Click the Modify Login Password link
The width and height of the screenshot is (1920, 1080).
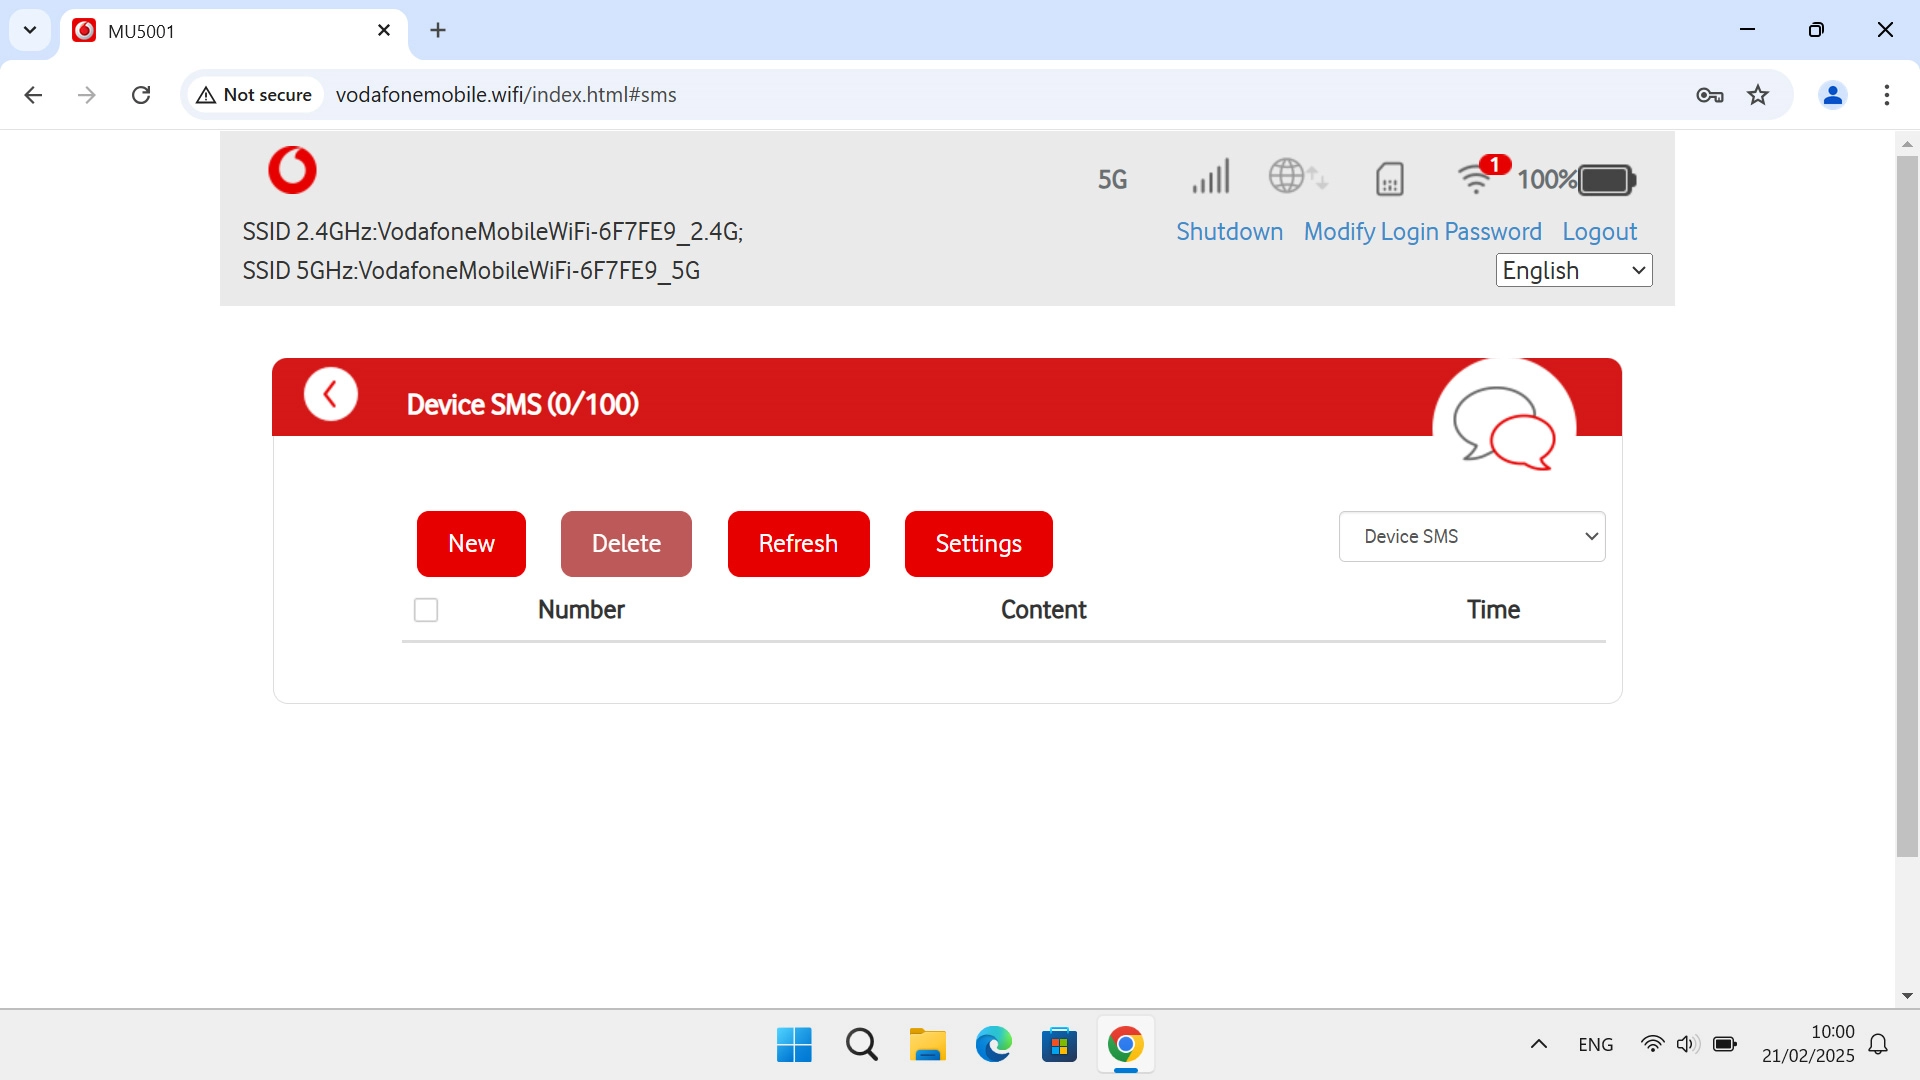(1422, 232)
